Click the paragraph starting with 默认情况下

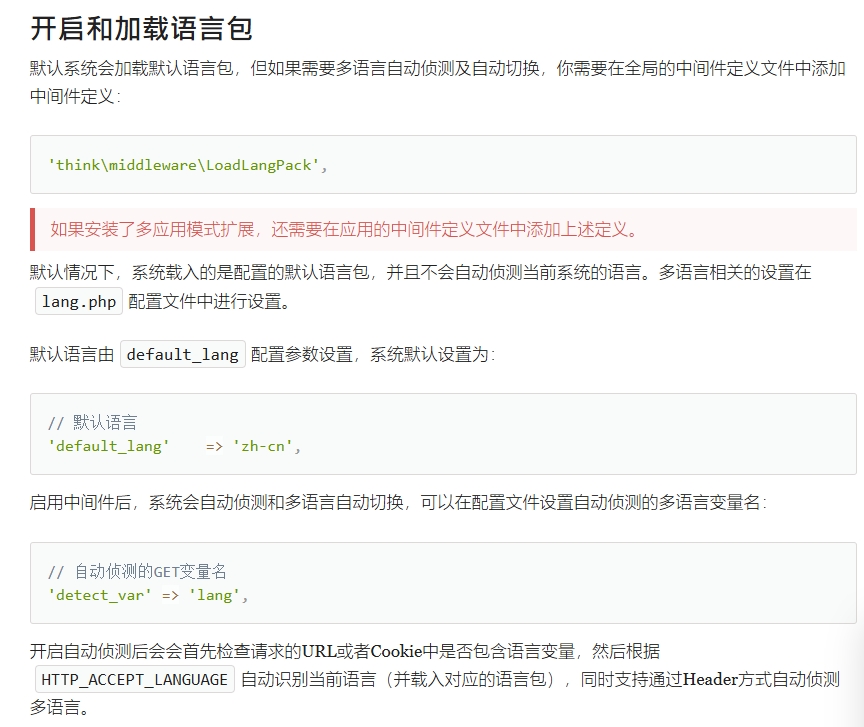tap(420, 272)
